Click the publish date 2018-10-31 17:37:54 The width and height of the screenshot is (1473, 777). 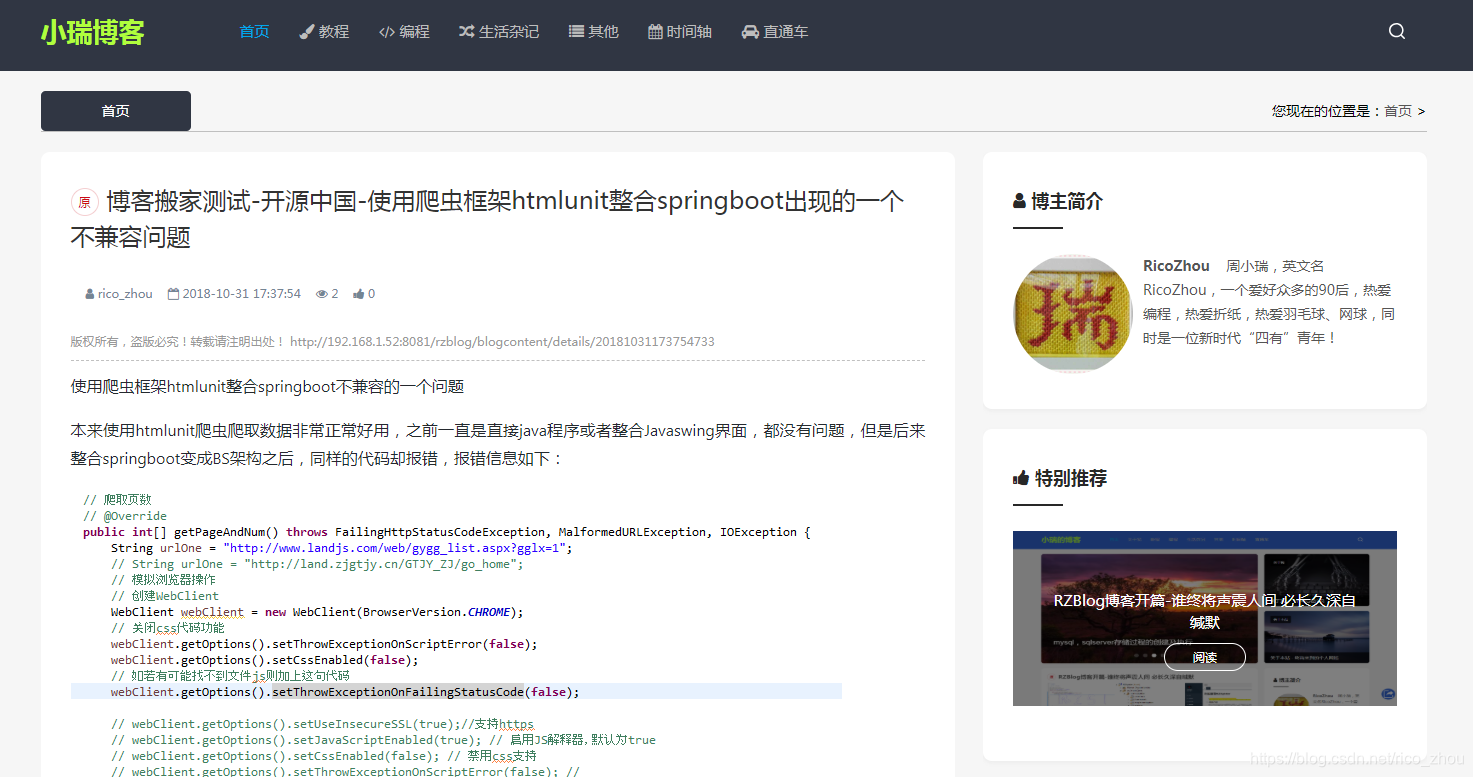(x=241, y=294)
